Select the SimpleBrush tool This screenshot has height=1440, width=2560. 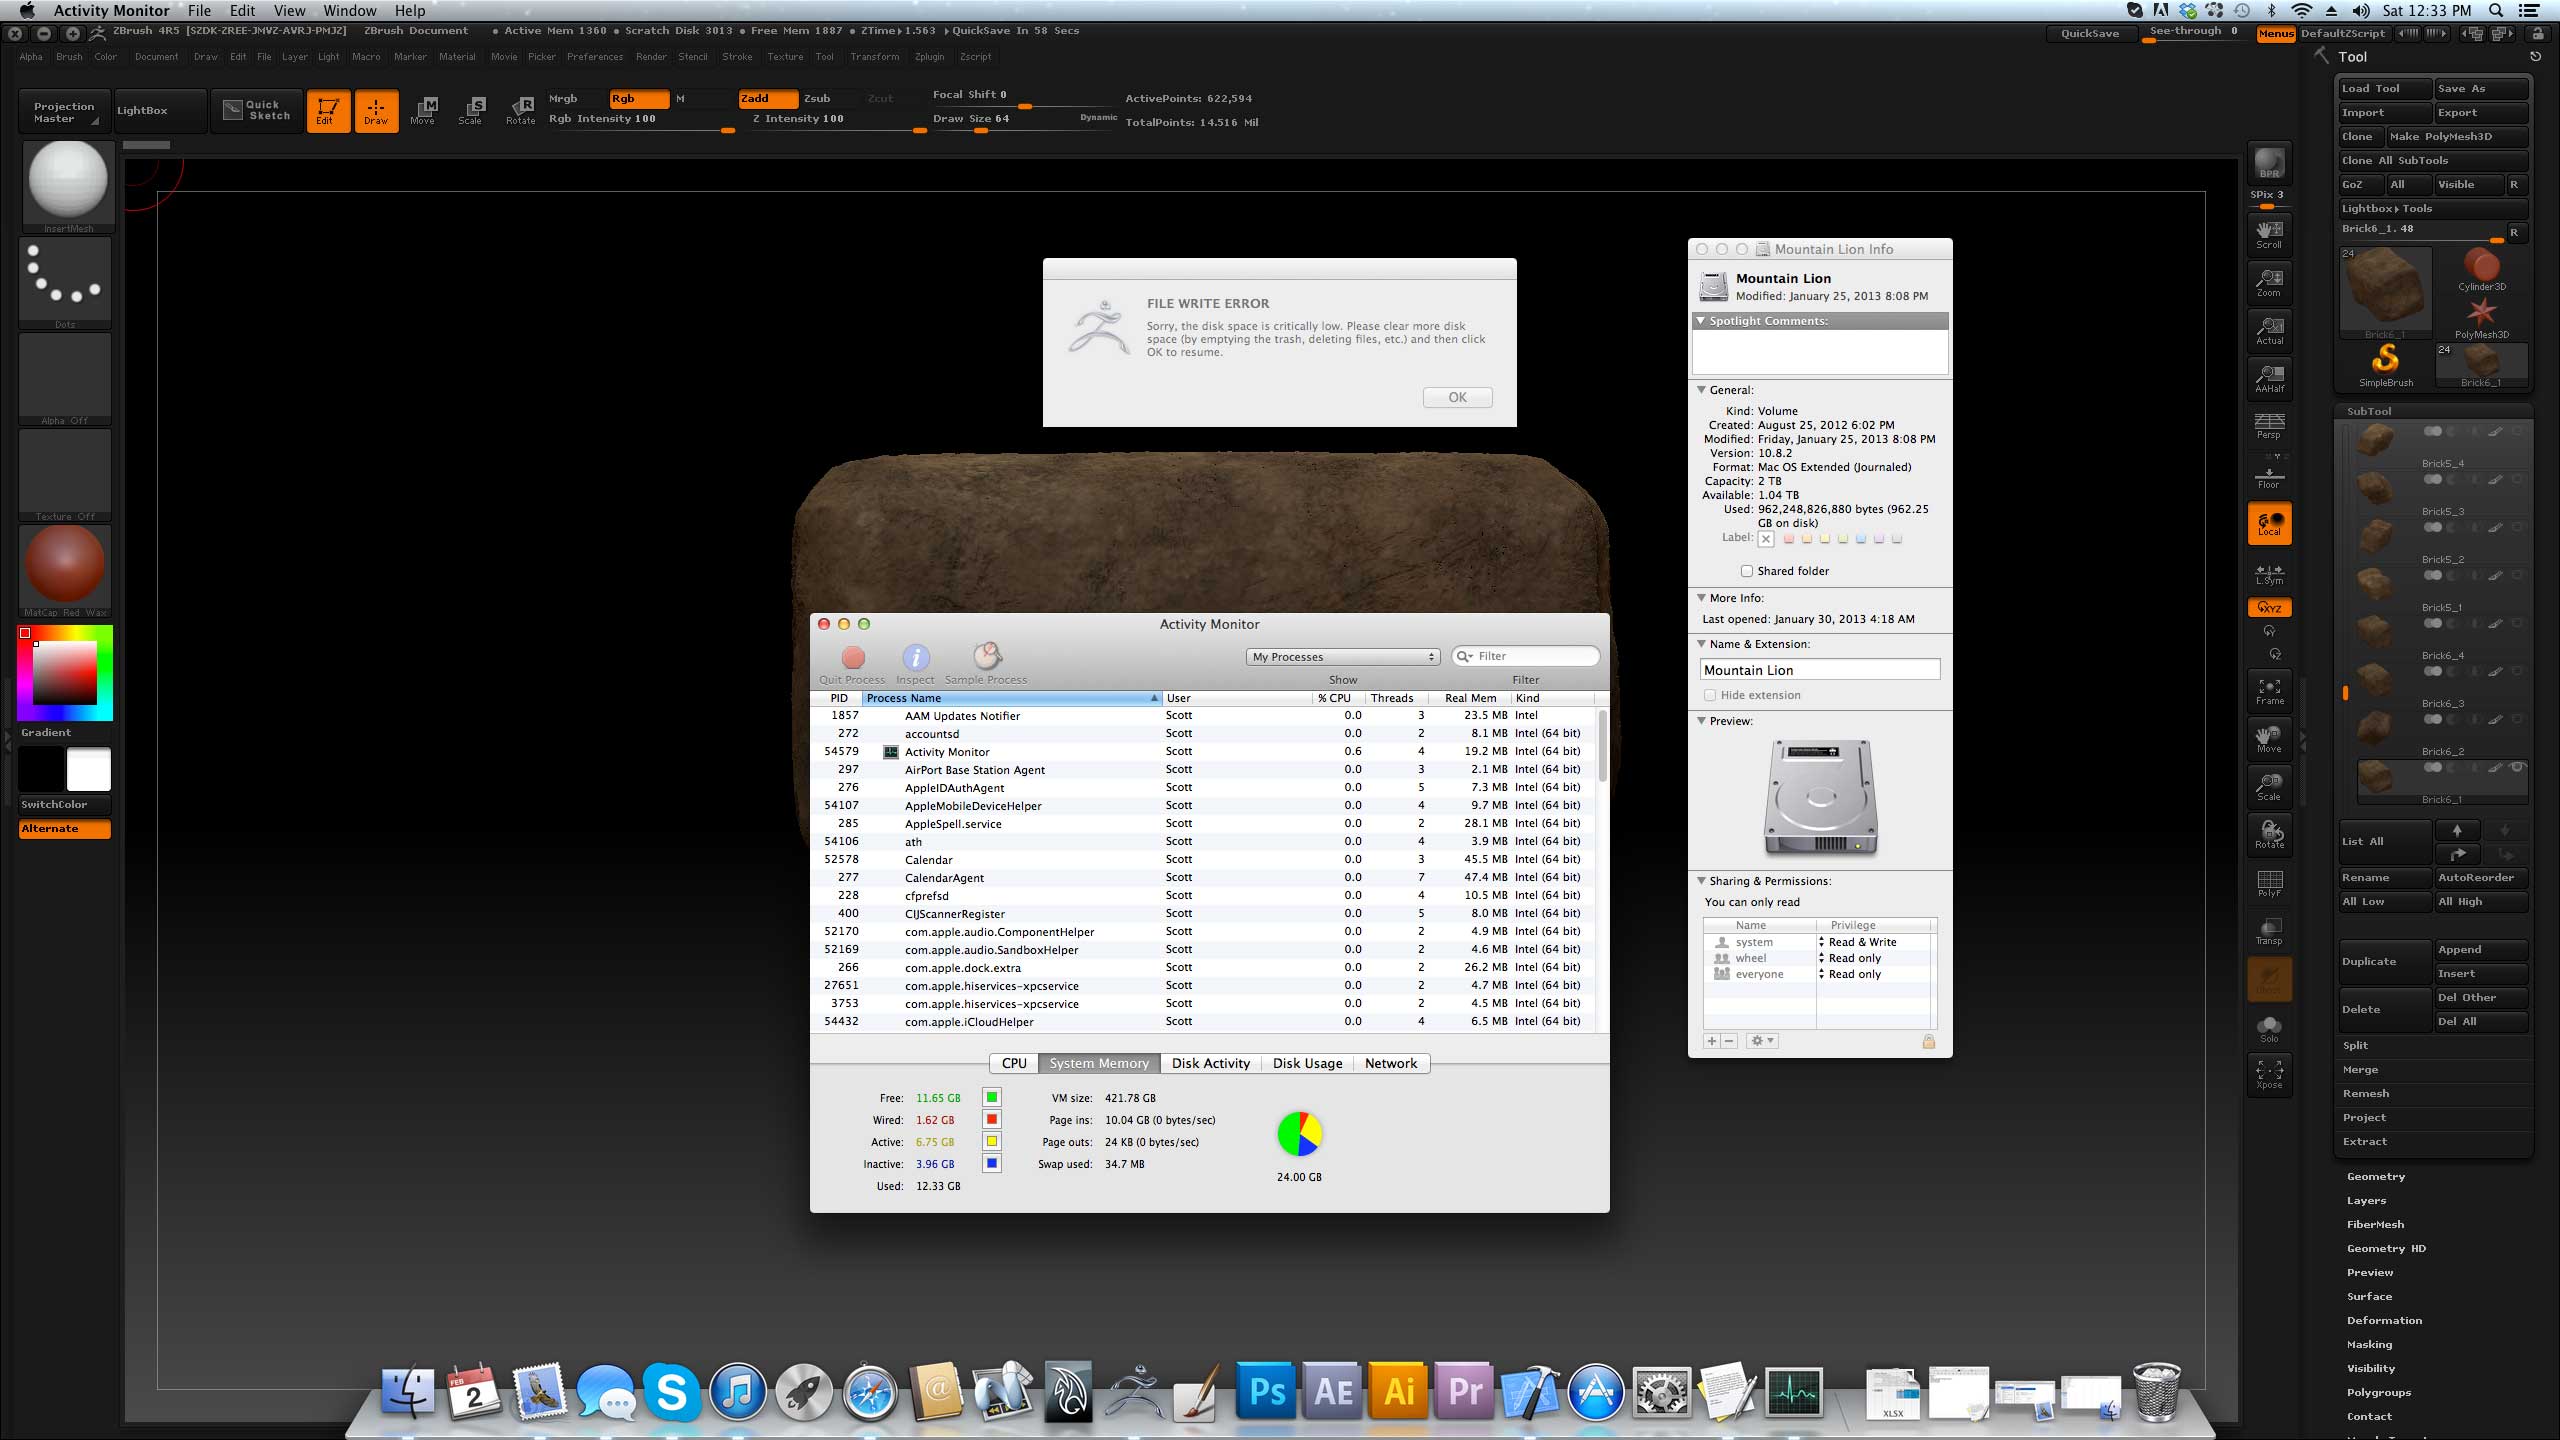click(x=2386, y=366)
